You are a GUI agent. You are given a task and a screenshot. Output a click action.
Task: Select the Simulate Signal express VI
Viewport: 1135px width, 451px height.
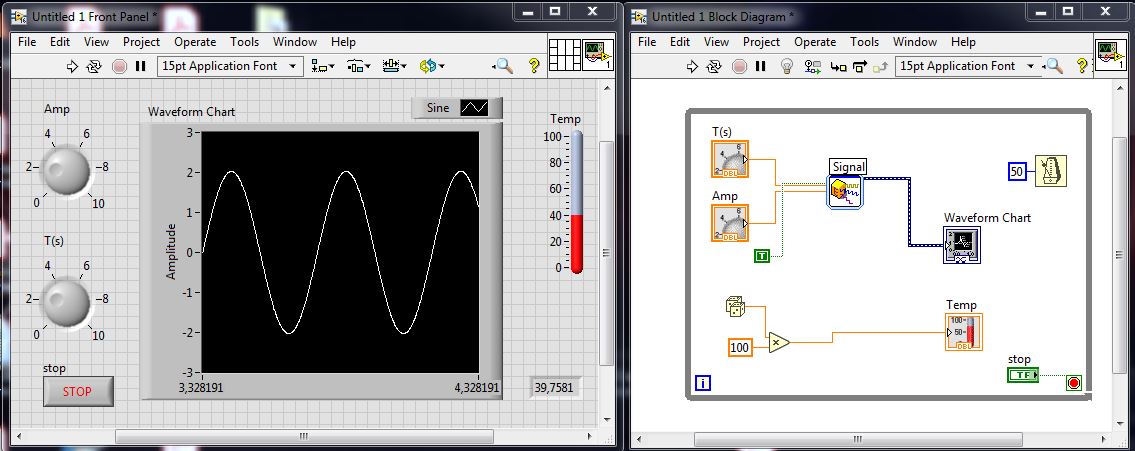point(845,190)
